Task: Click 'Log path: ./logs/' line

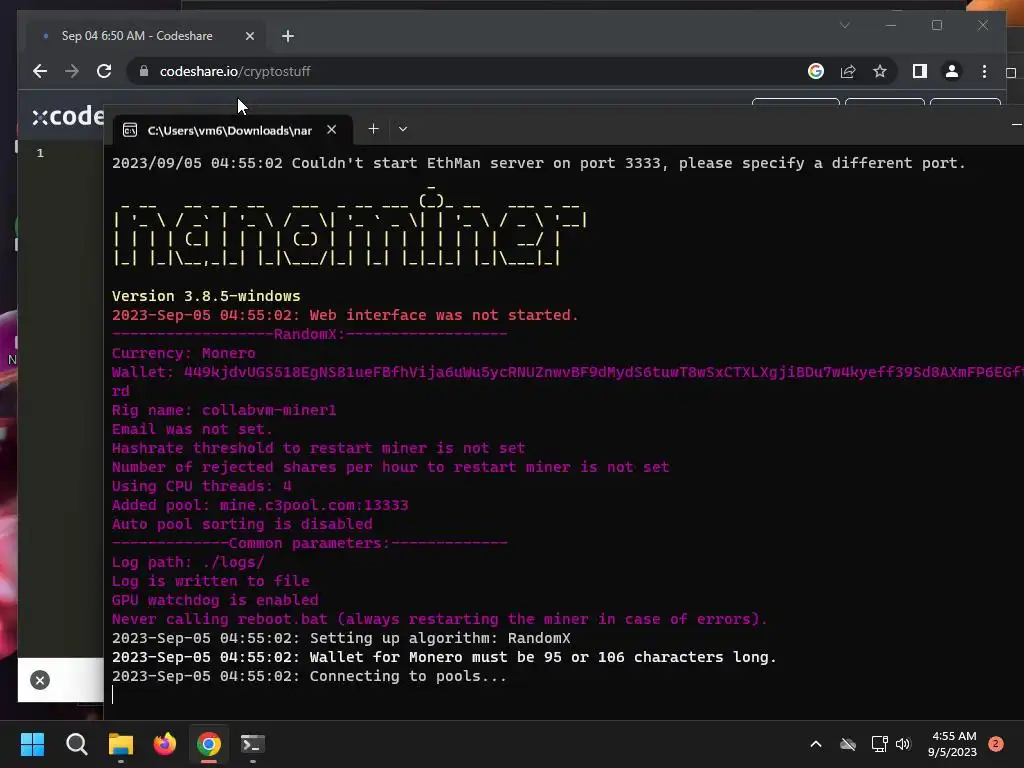Action: [188, 562]
